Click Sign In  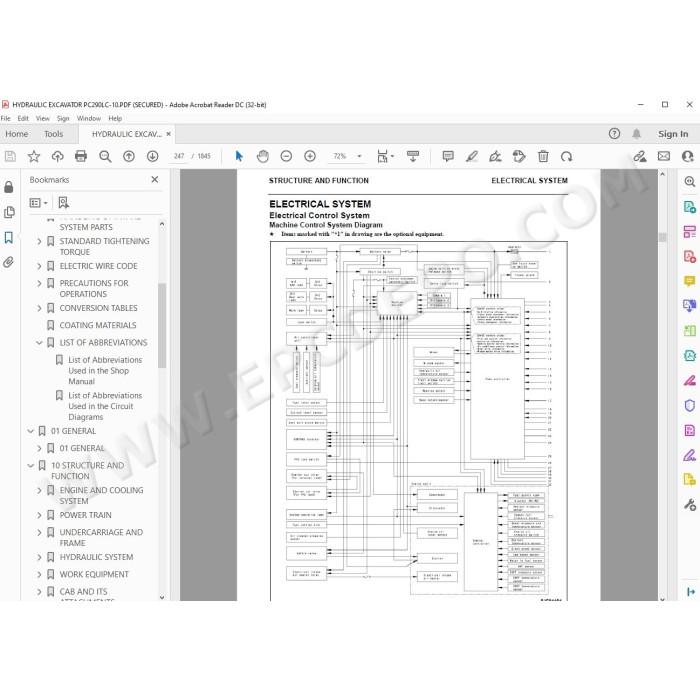click(x=673, y=134)
